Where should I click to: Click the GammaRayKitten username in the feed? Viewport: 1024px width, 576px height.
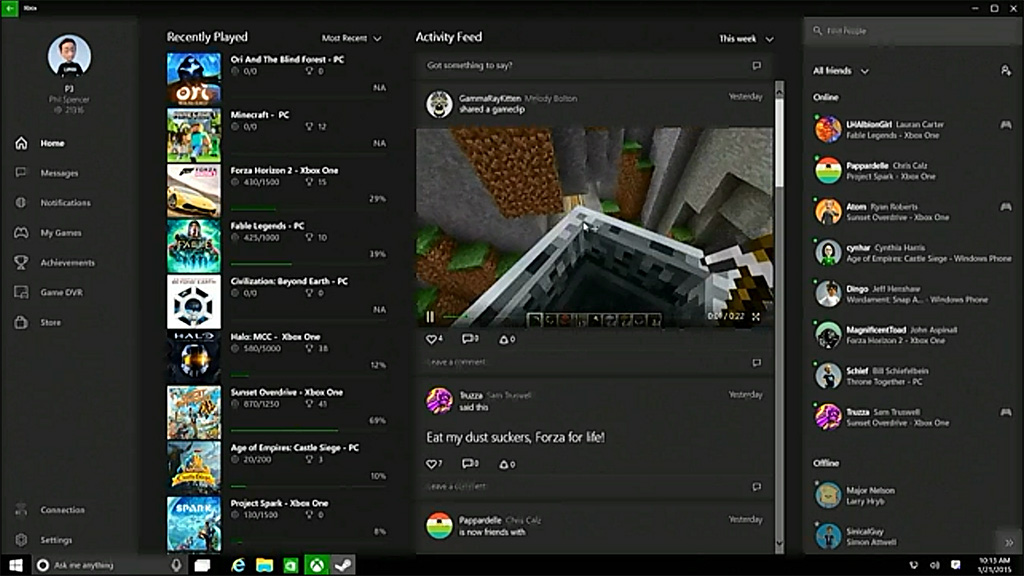490,98
